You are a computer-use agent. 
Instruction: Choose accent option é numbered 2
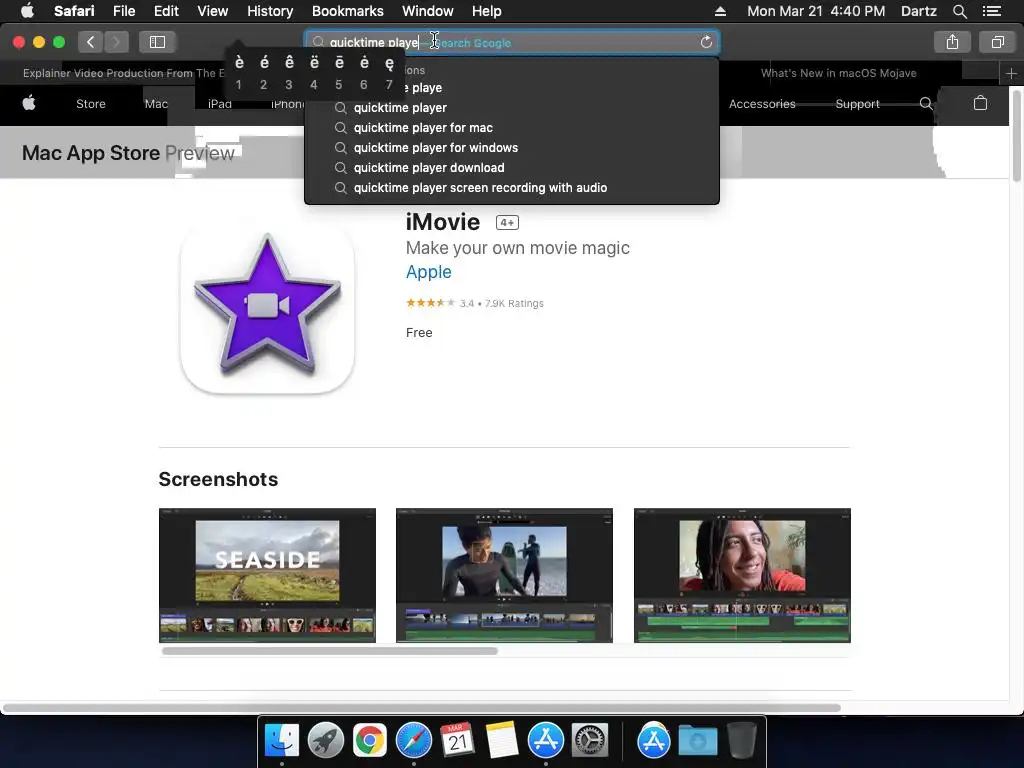(x=264, y=72)
